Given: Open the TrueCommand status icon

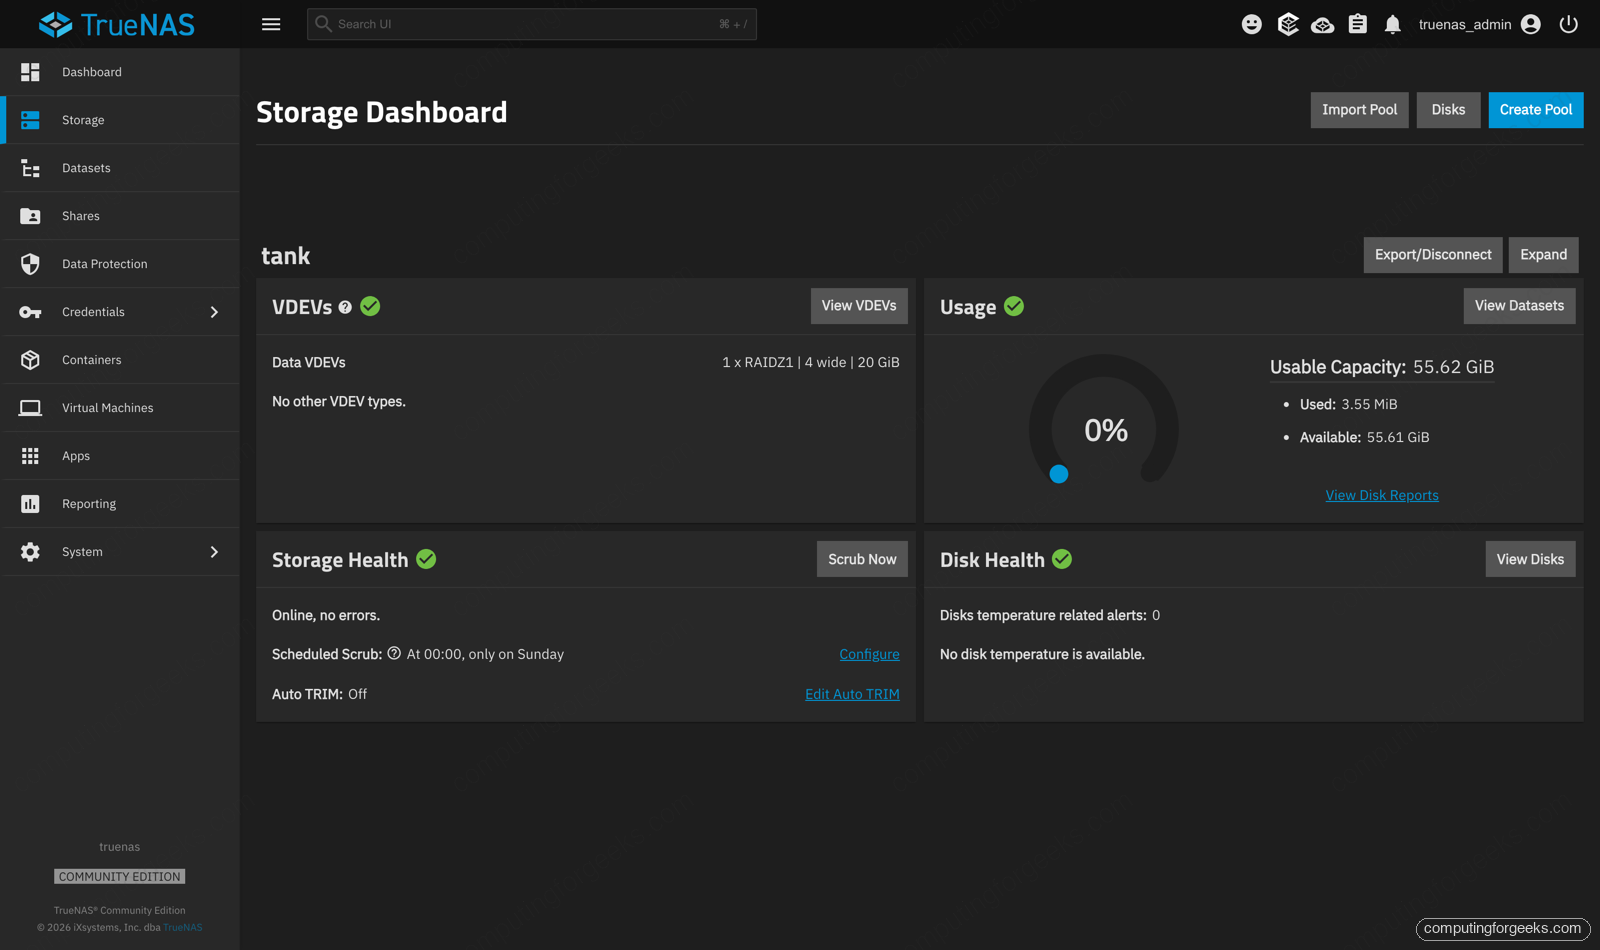Looking at the screenshot, I should click(x=1288, y=24).
